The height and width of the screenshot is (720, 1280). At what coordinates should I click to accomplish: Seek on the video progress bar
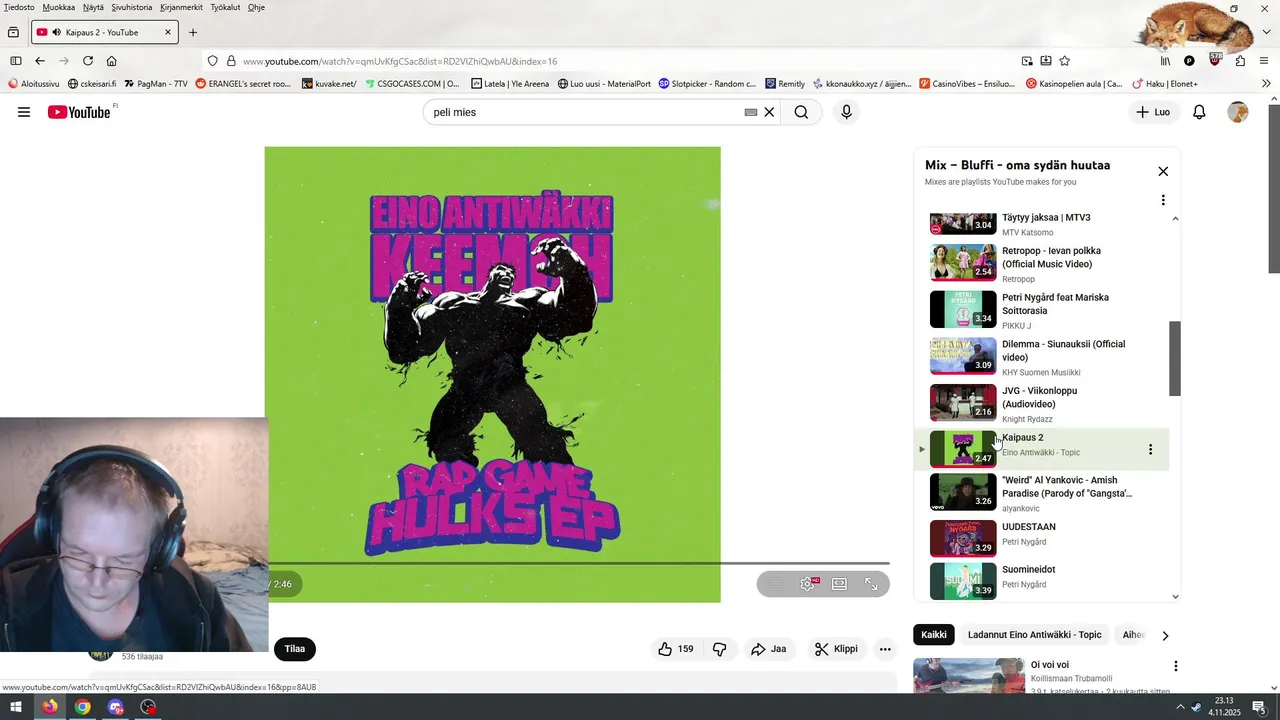pos(577,564)
